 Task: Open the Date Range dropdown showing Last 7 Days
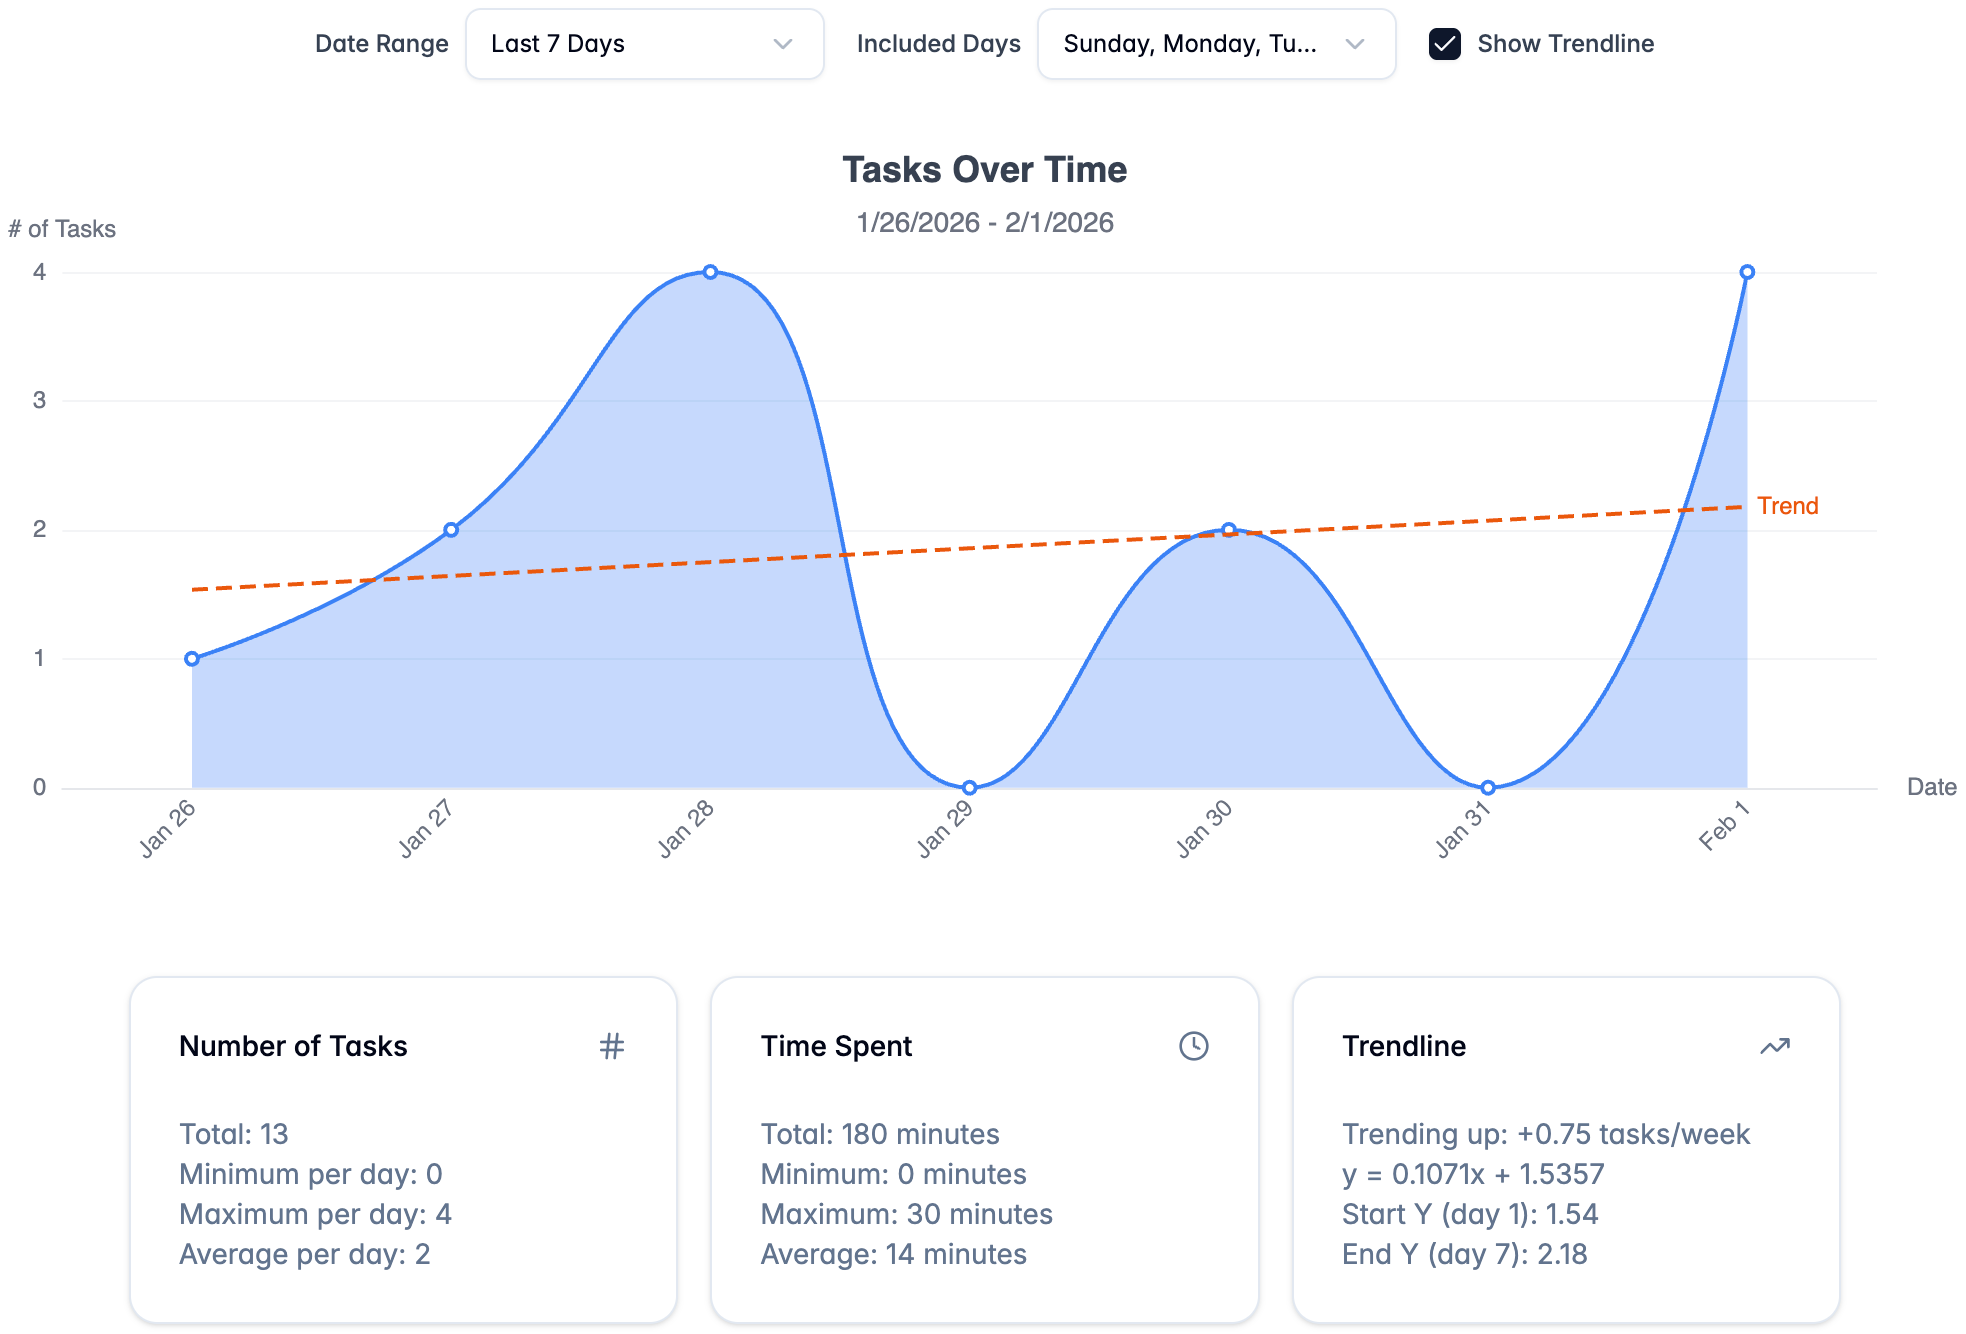coord(644,44)
